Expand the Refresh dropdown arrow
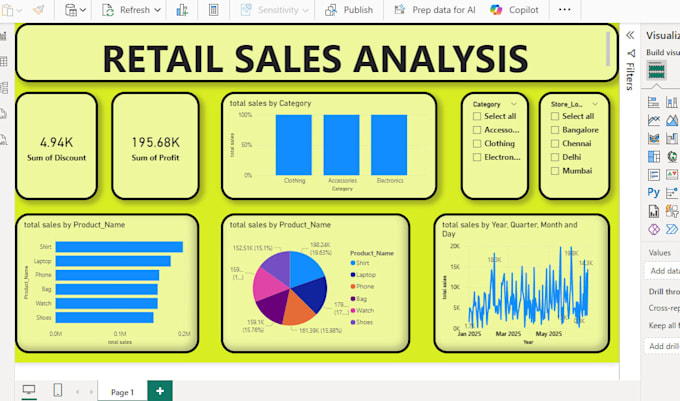This screenshot has width=680, height=401. tap(158, 10)
